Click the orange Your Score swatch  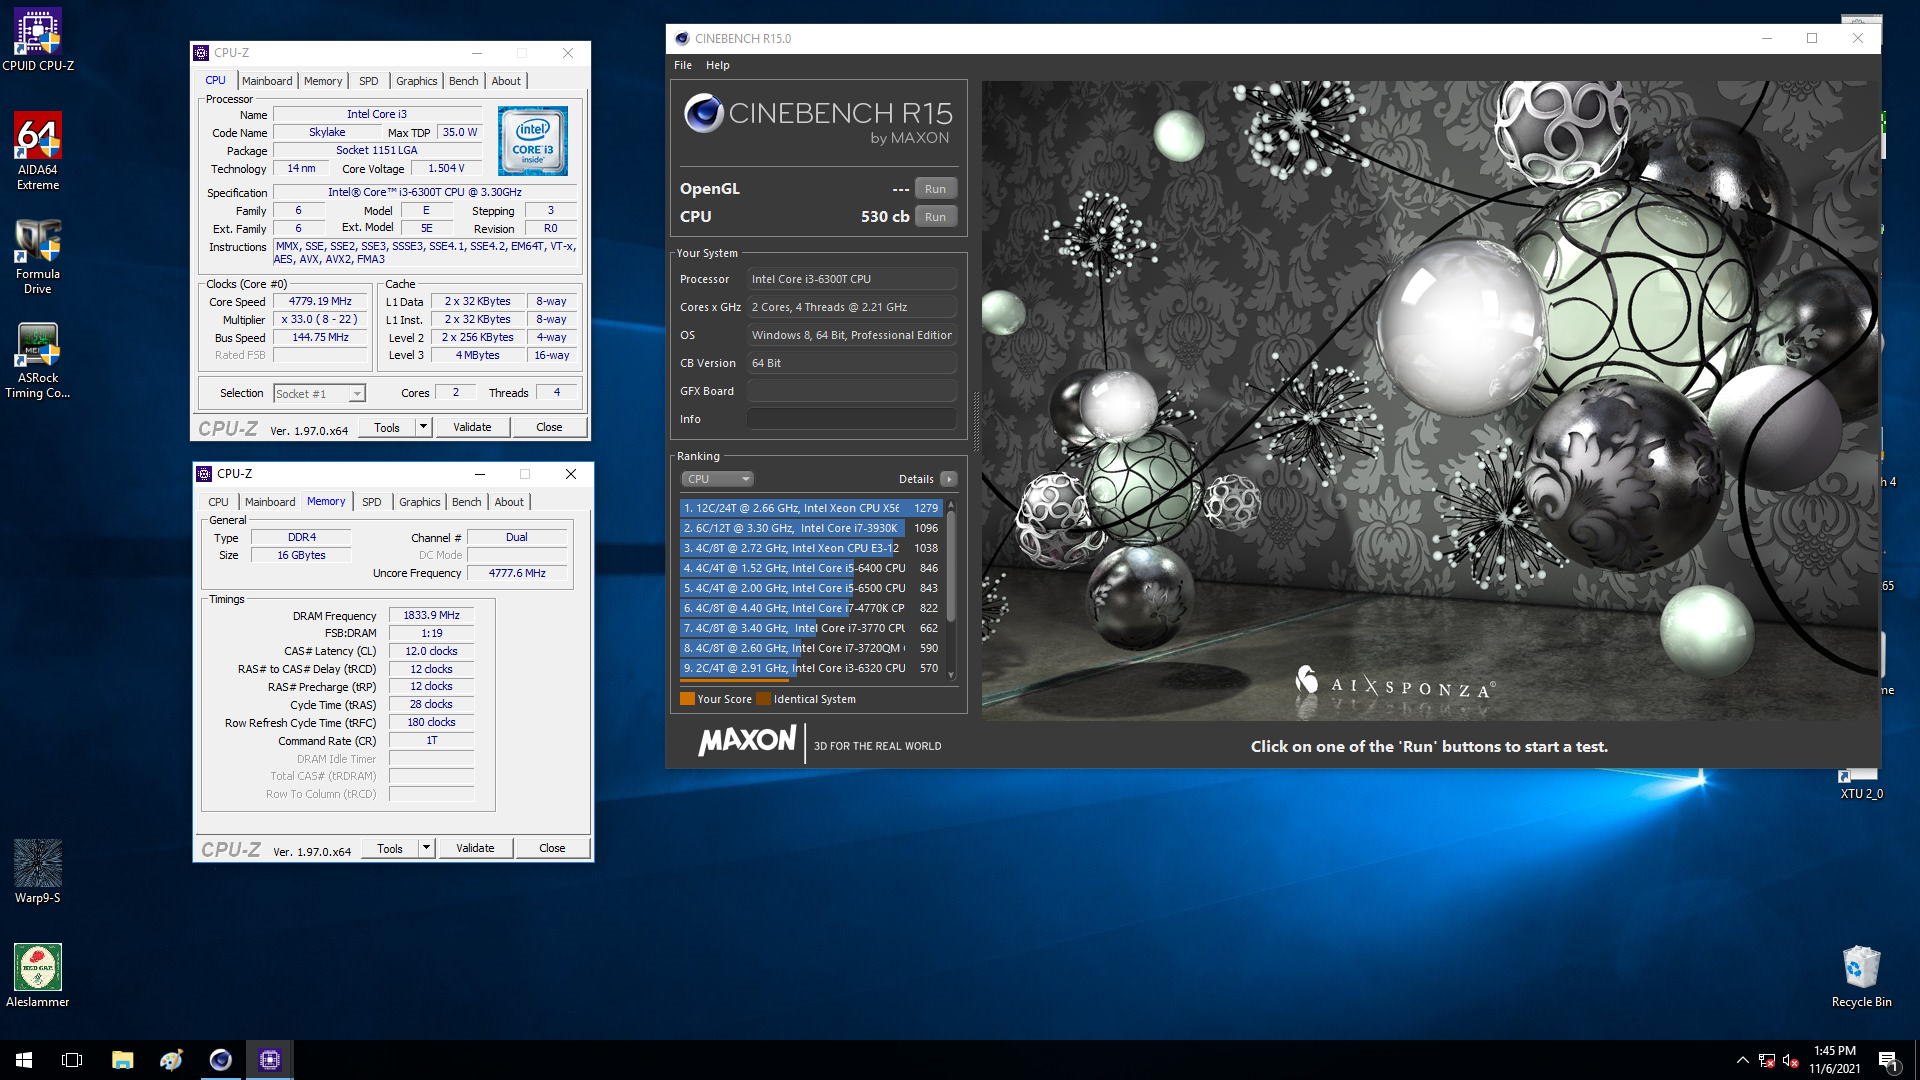[687, 699]
